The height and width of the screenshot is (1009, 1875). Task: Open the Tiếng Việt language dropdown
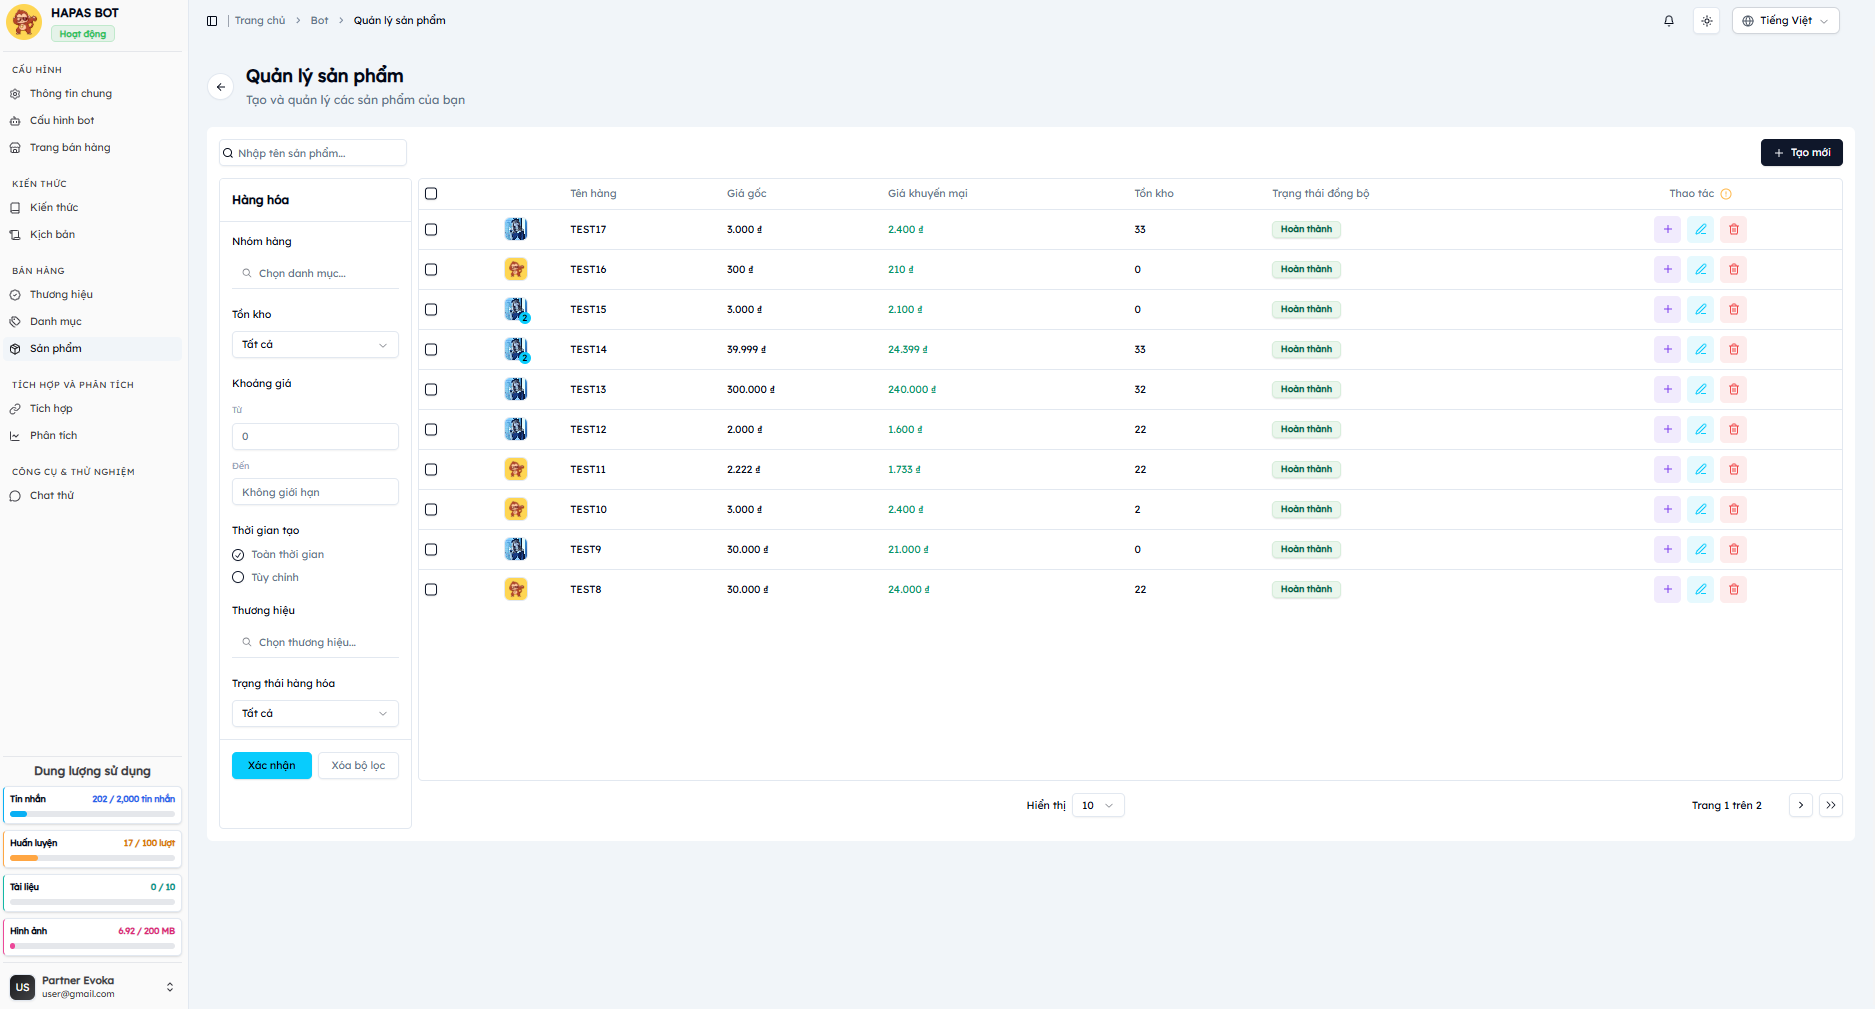click(1786, 21)
